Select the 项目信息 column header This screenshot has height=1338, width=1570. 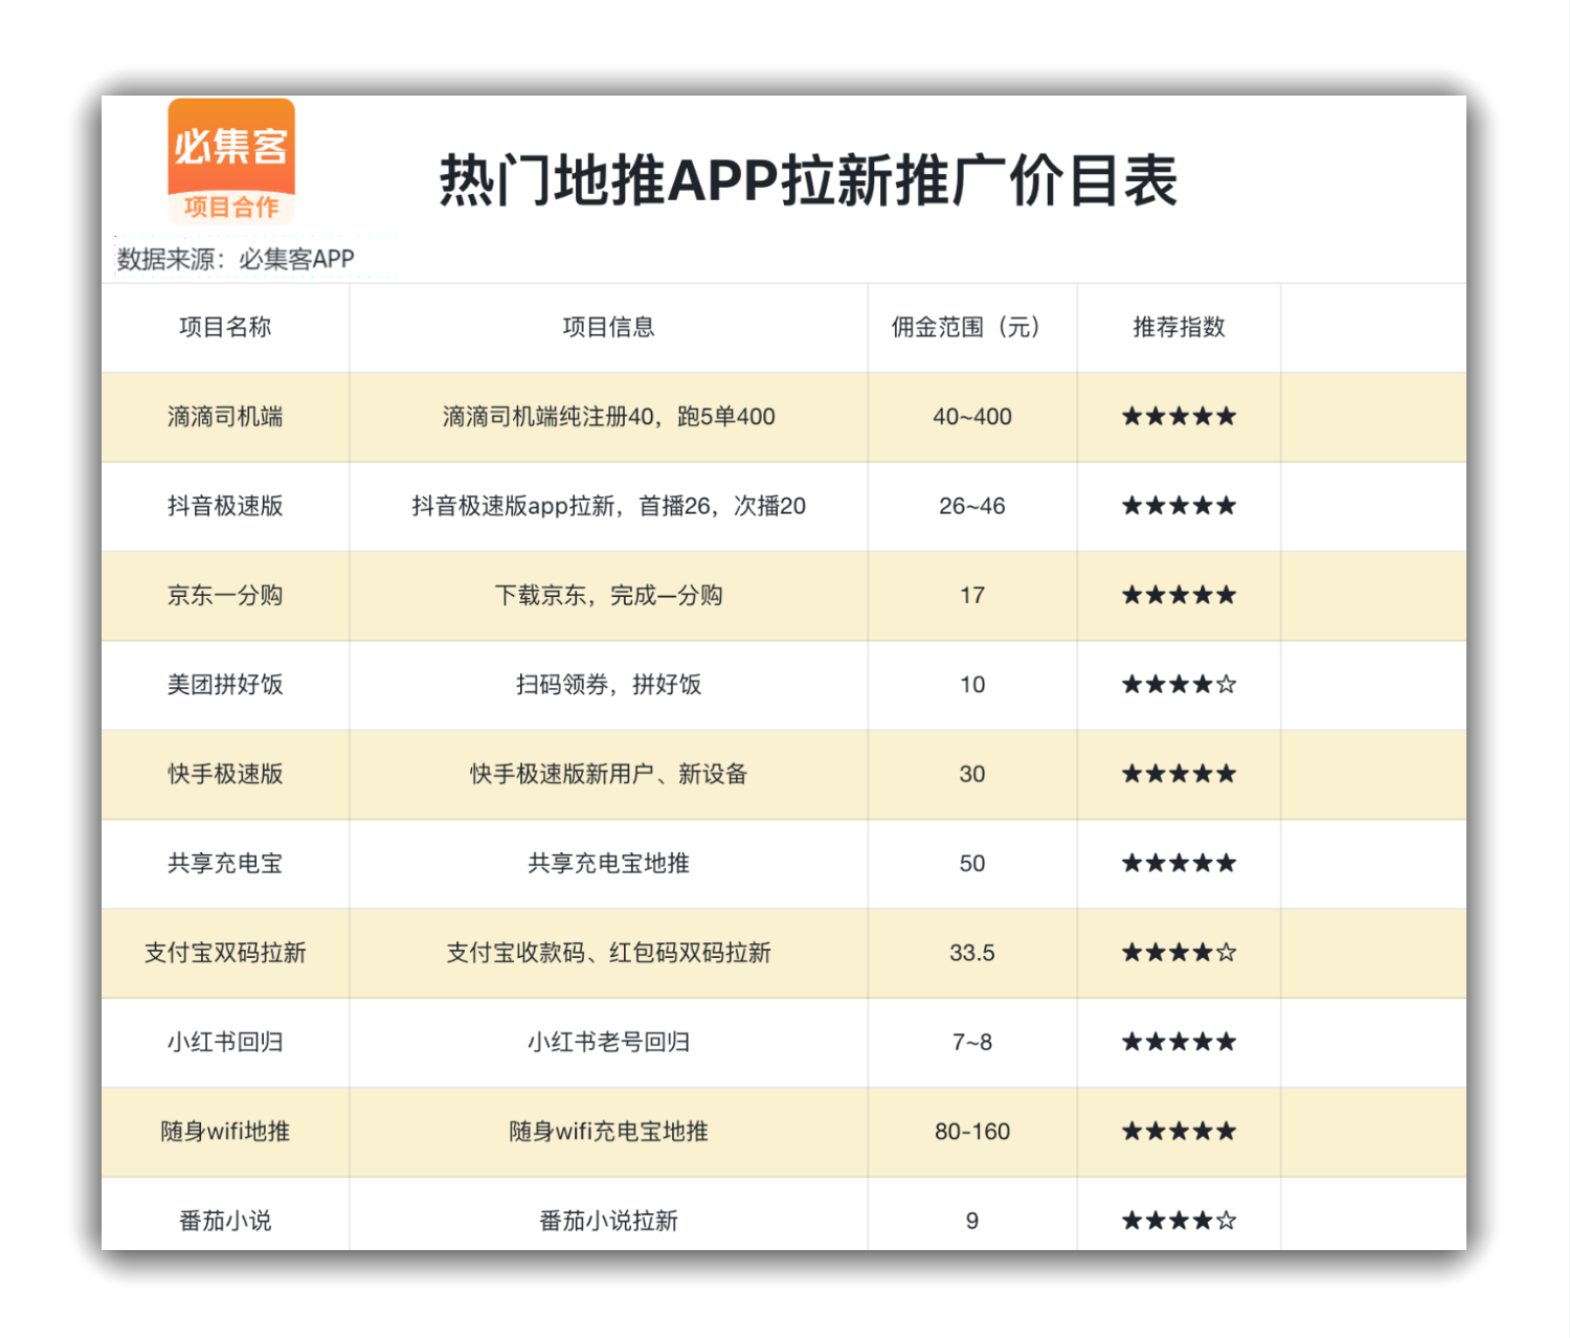(608, 327)
